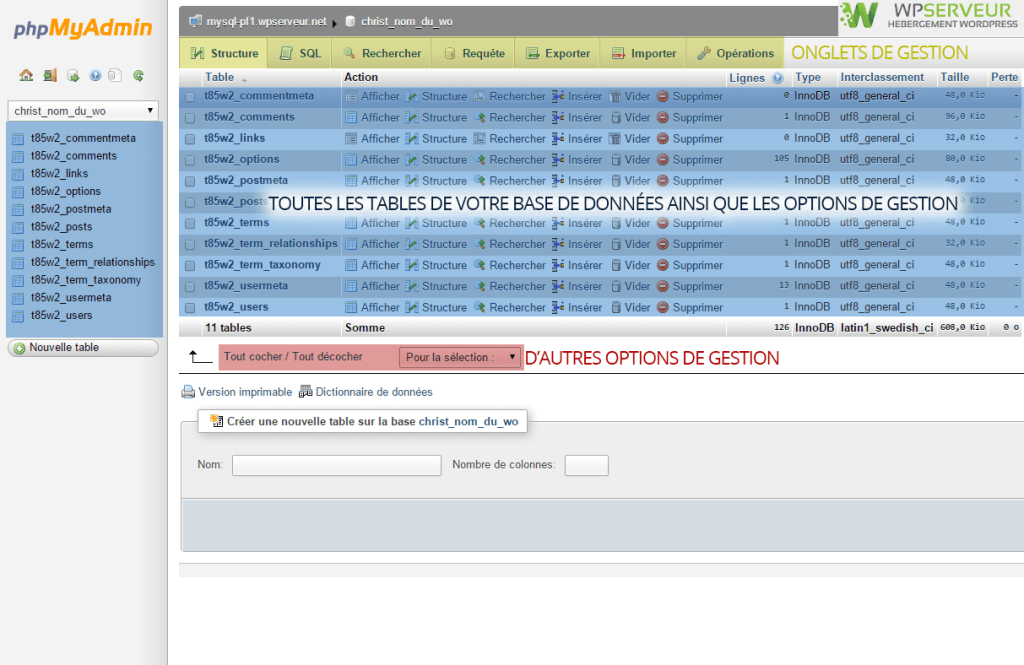Click Structure icon in t85w2_comments row

click(x=412, y=118)
